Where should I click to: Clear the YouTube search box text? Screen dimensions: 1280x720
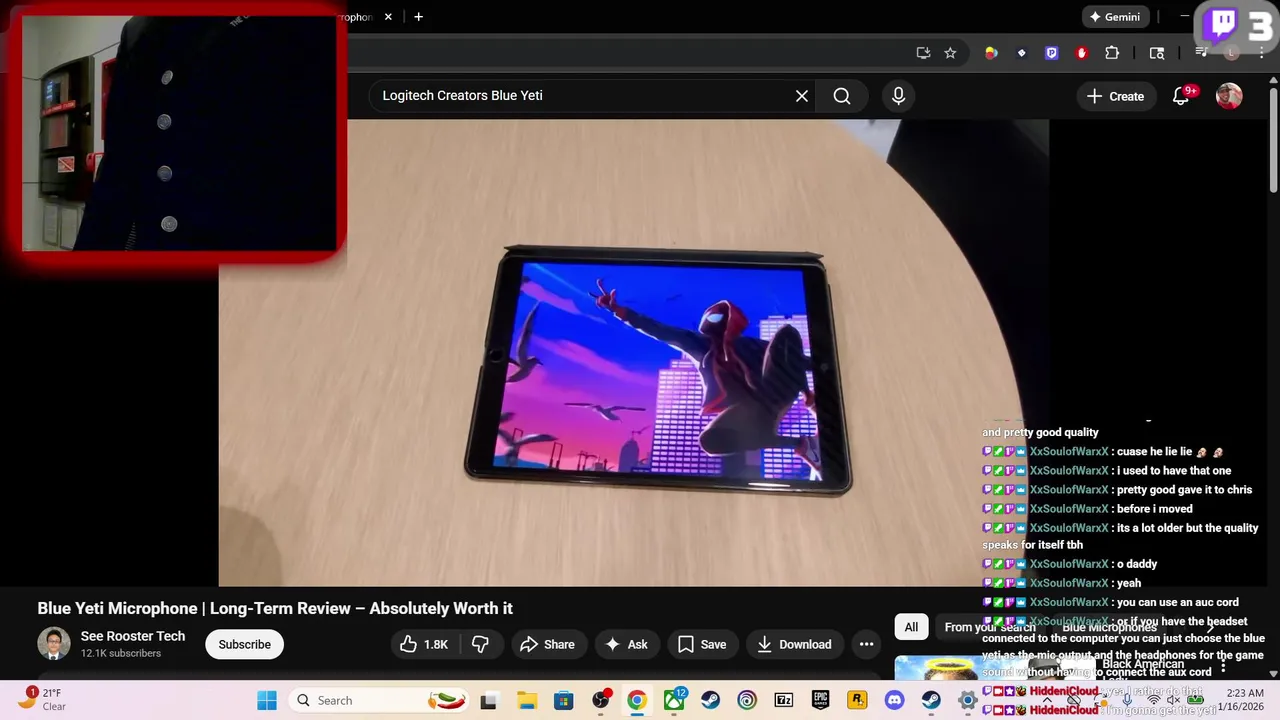(x=802, y=96)
